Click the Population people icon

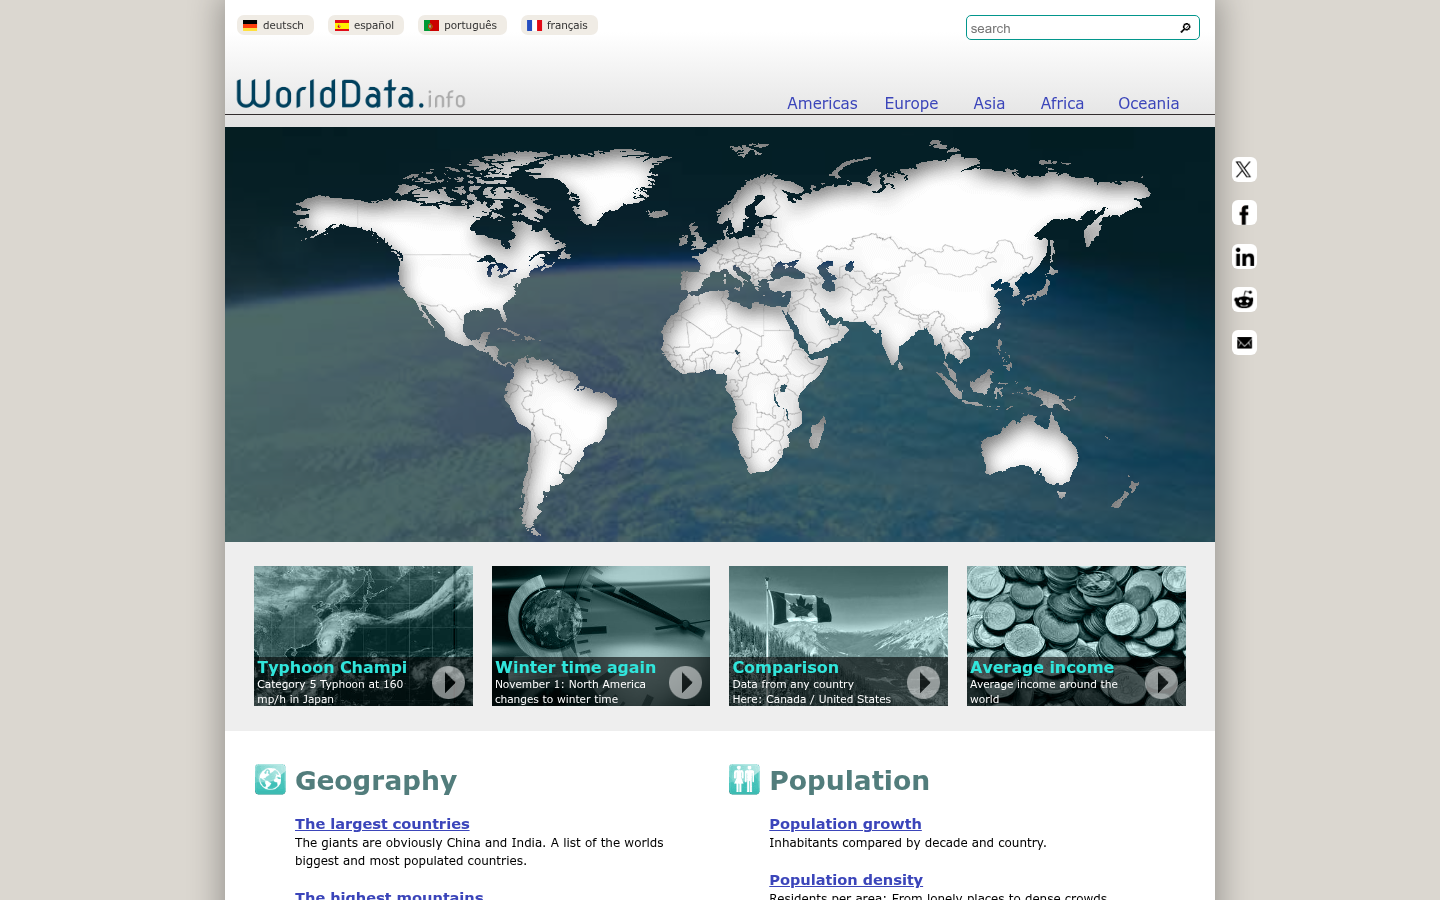point(744,779)
